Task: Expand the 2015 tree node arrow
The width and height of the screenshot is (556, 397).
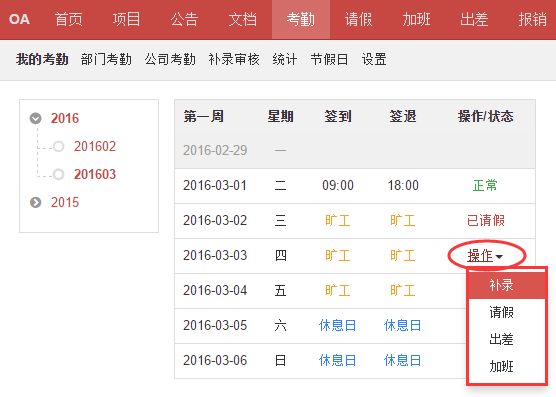Action: [x=35, y=202]
